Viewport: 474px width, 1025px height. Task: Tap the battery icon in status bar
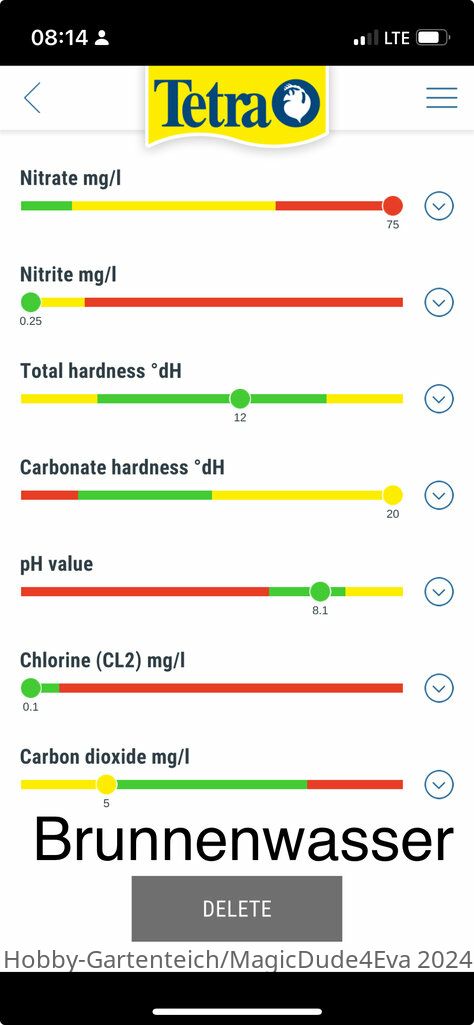(x=433, y=38)
